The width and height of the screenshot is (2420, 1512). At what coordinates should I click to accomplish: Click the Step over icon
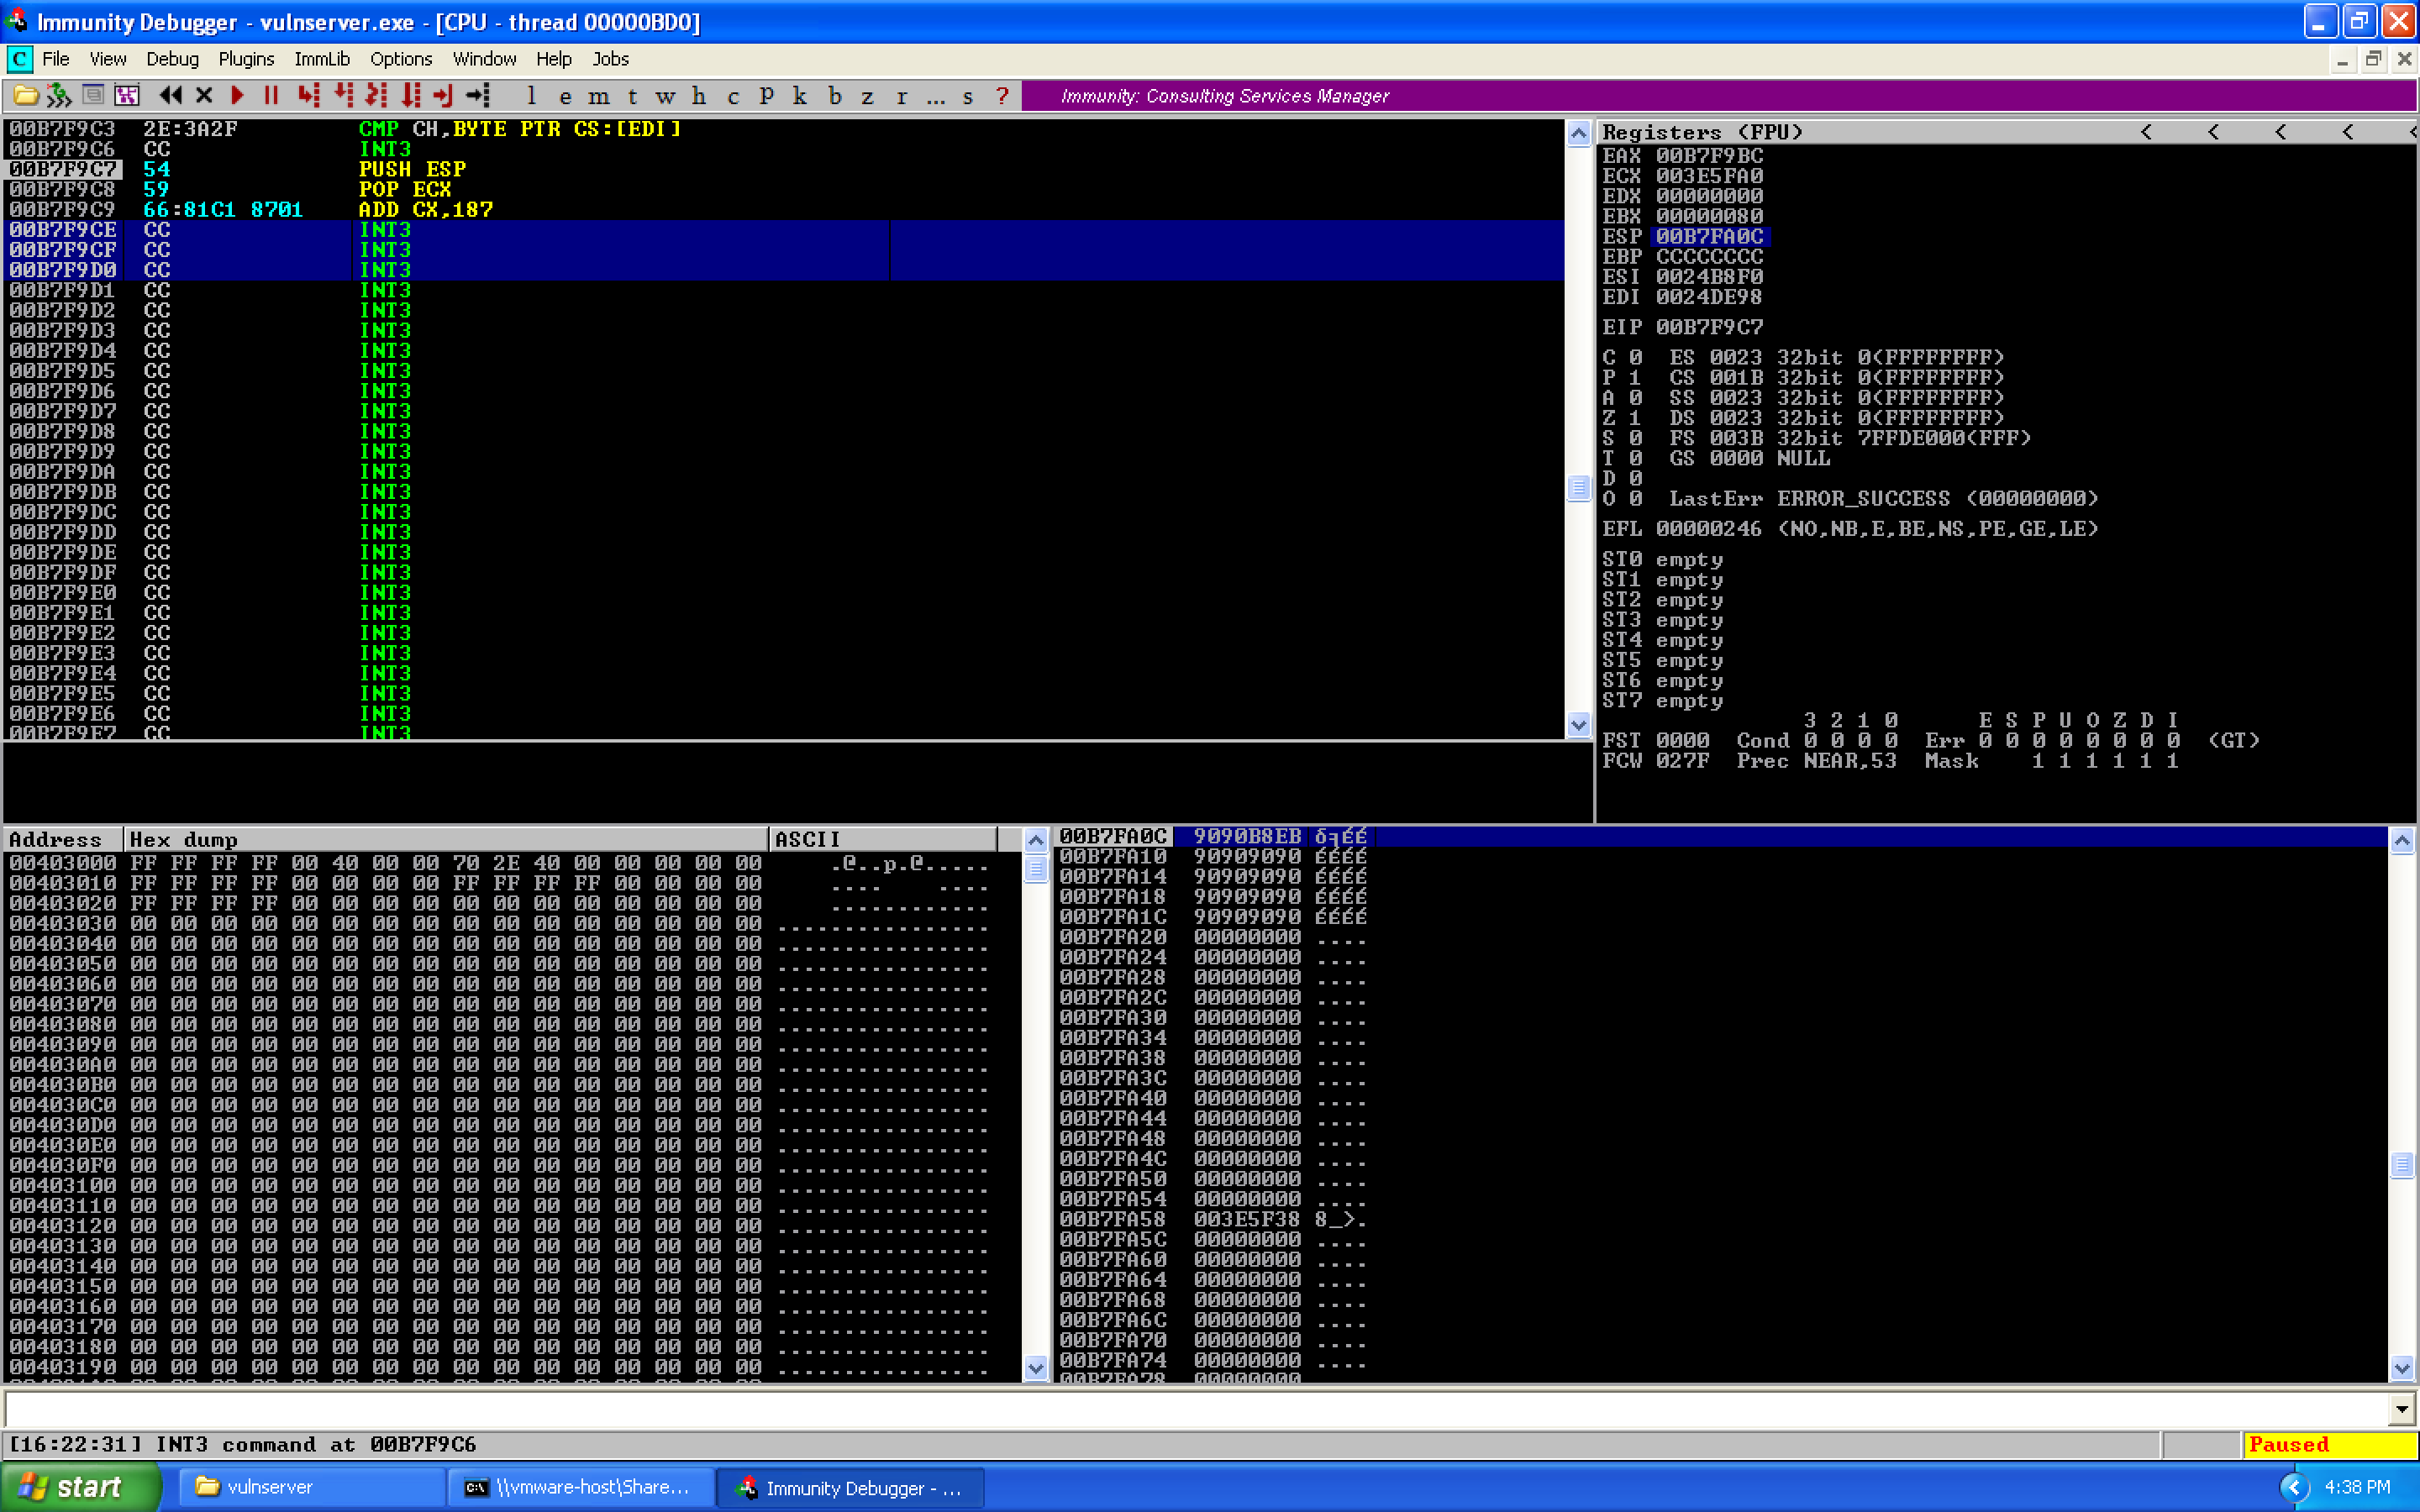click(342, 96)
